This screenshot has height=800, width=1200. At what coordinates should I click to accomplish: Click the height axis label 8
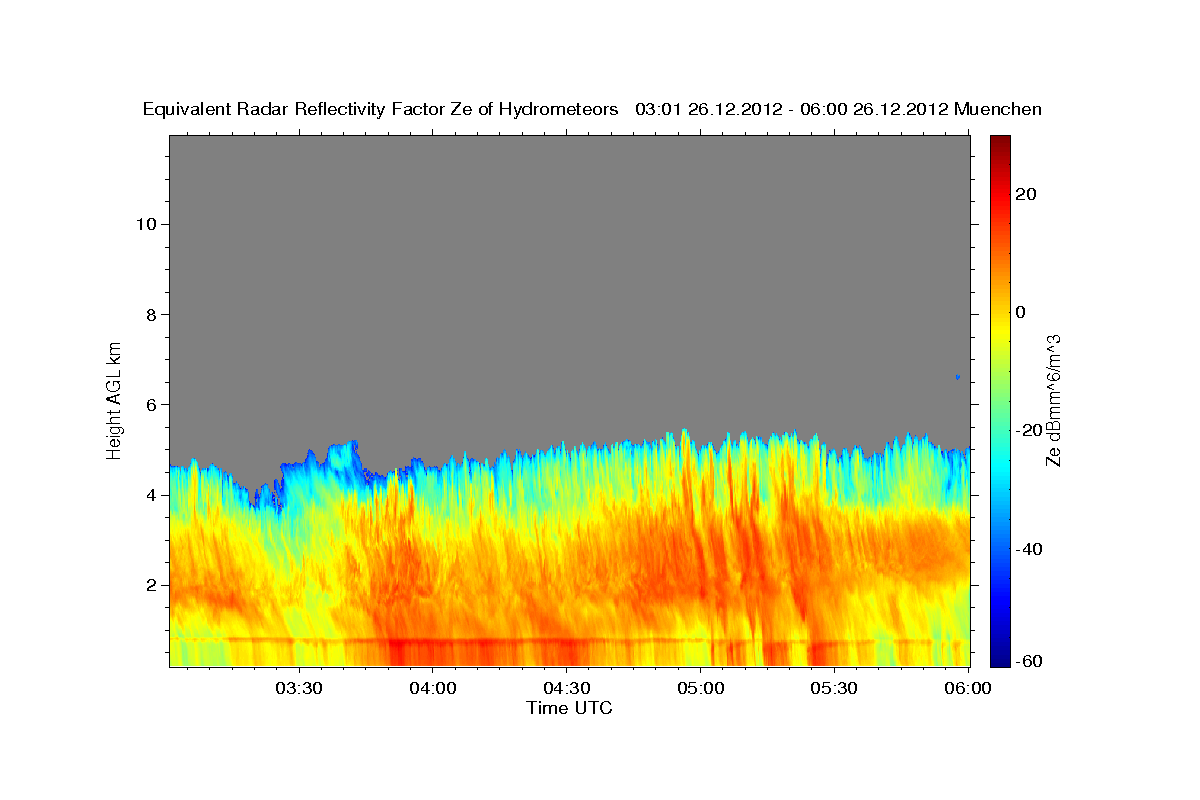click(x=151, y=314)
